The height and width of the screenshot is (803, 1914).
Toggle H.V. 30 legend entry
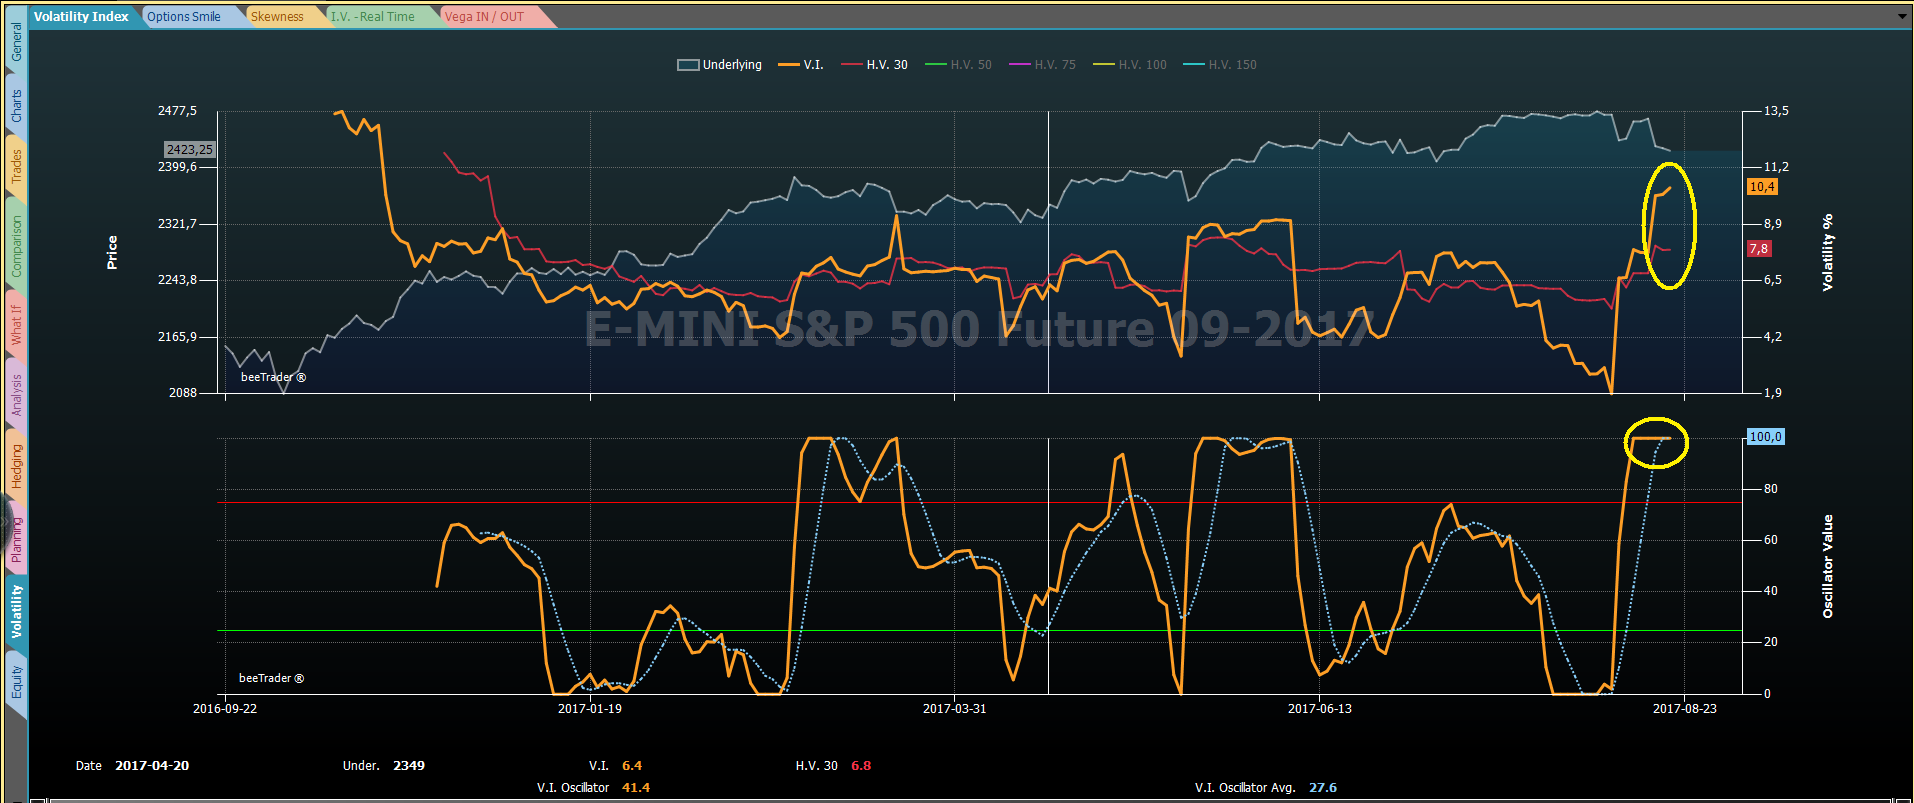pyautogui.click(x=875, y=65)
